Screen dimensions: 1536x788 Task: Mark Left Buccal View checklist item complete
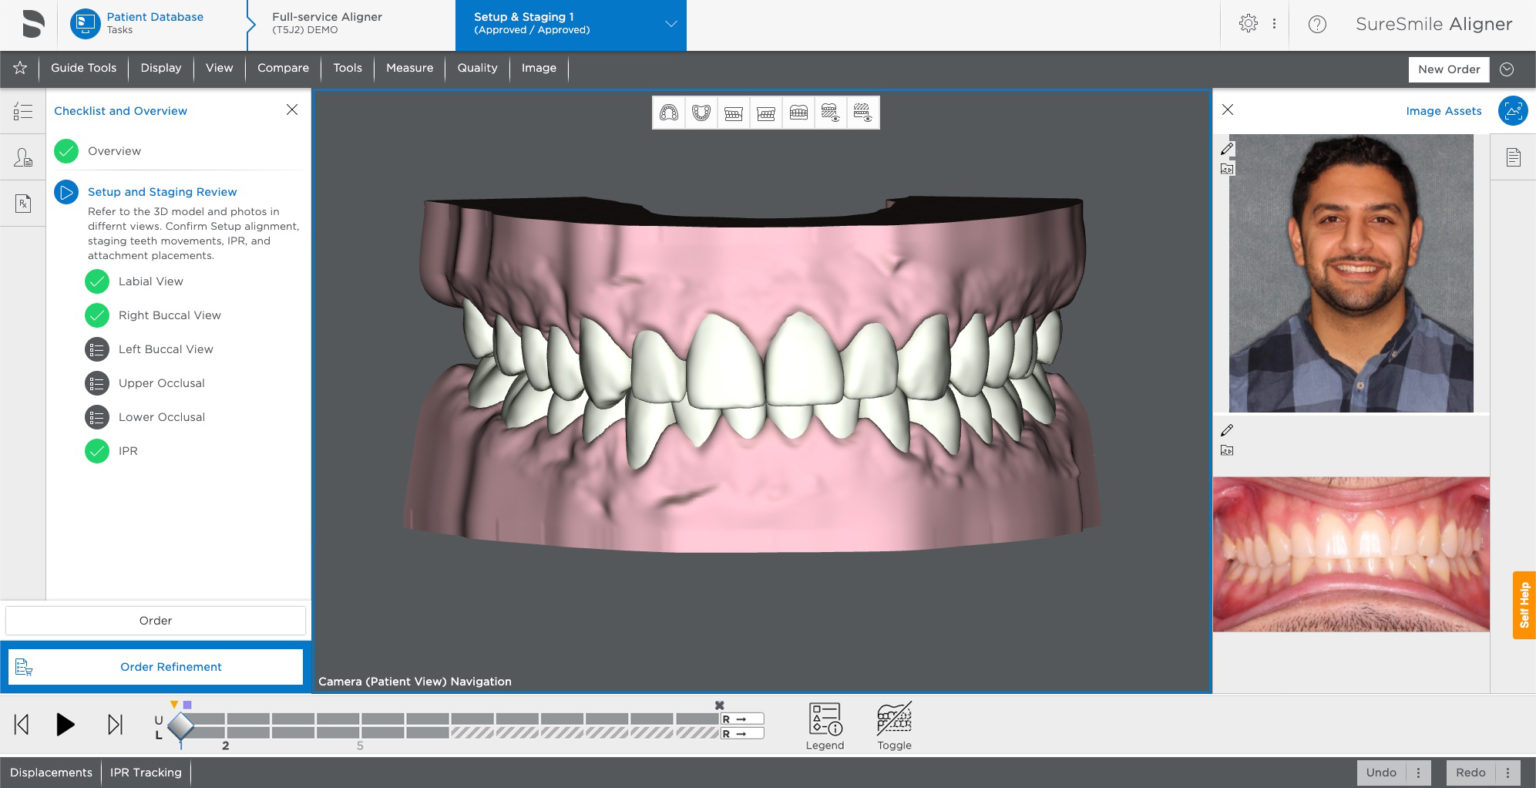(96, 349)
